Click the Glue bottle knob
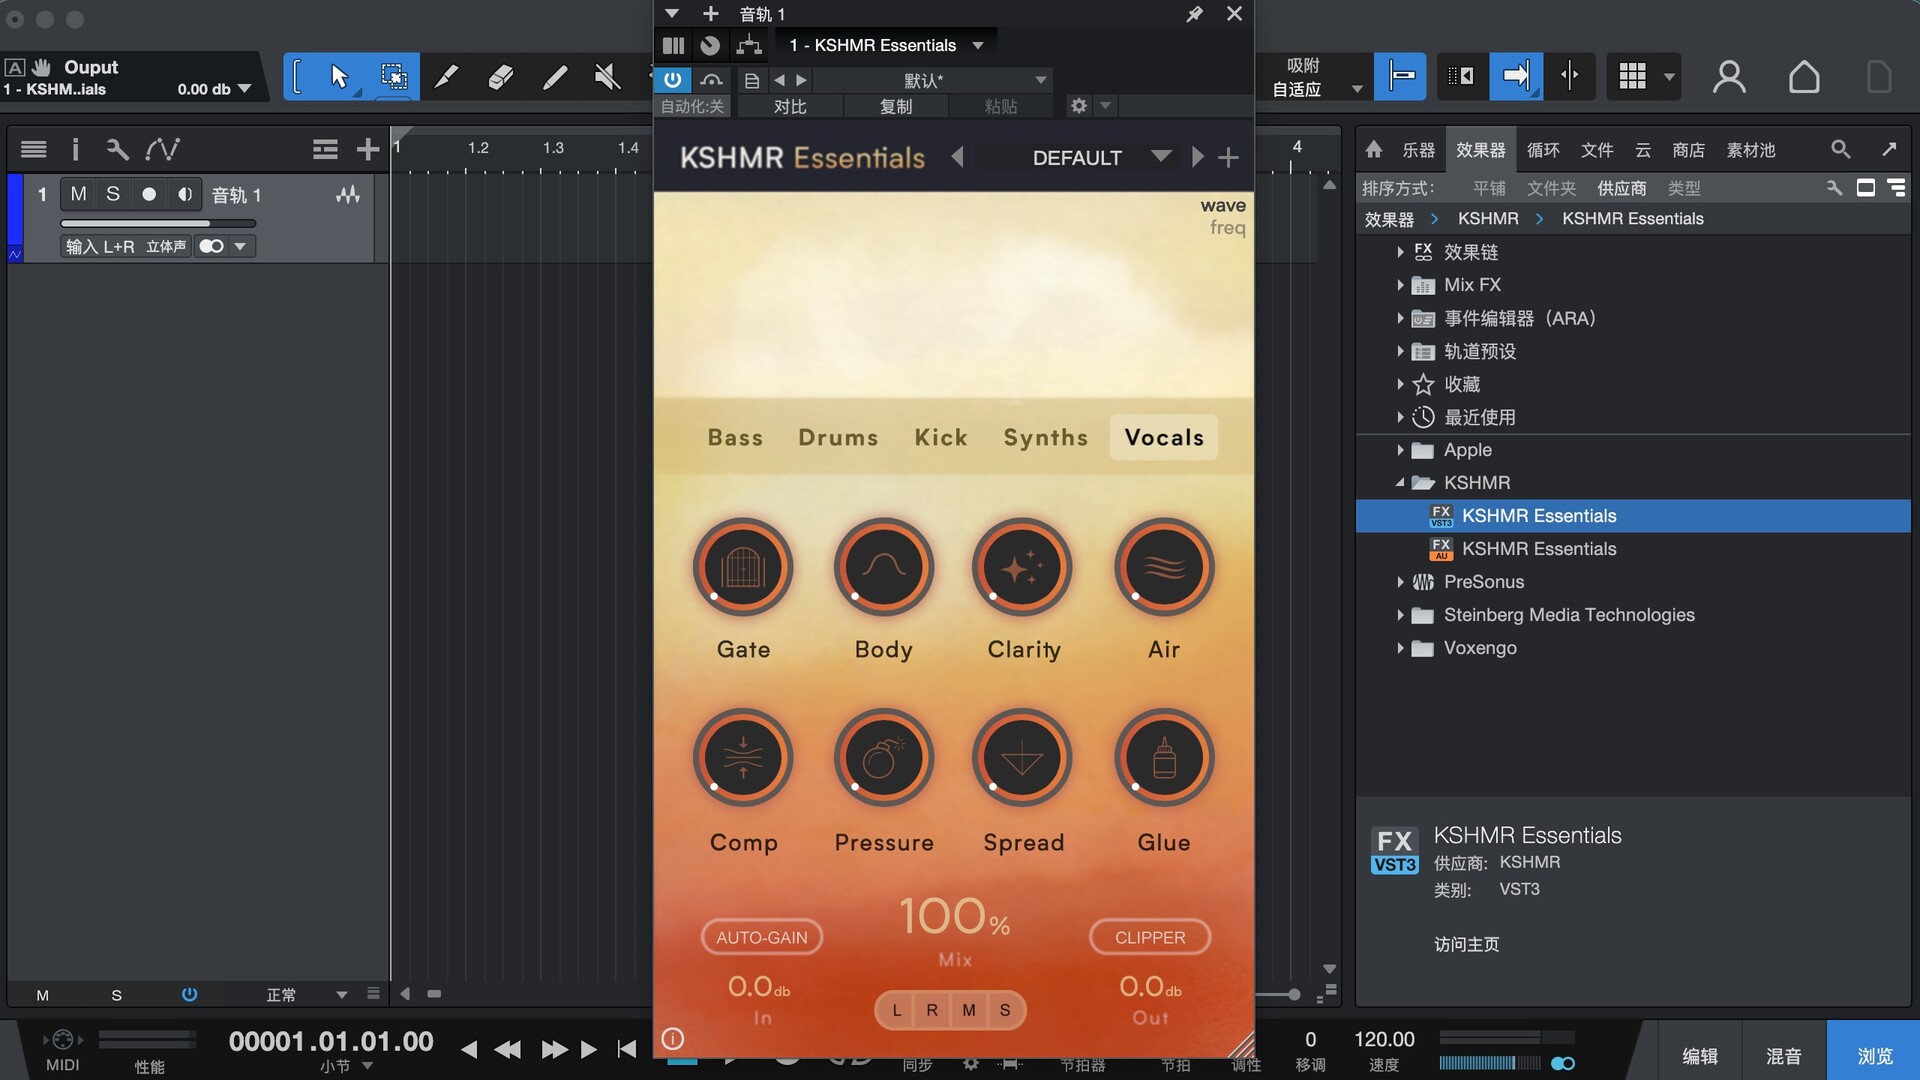Image resolution: width=1920 pixels, height=1080 pixels. [1163, 759]
